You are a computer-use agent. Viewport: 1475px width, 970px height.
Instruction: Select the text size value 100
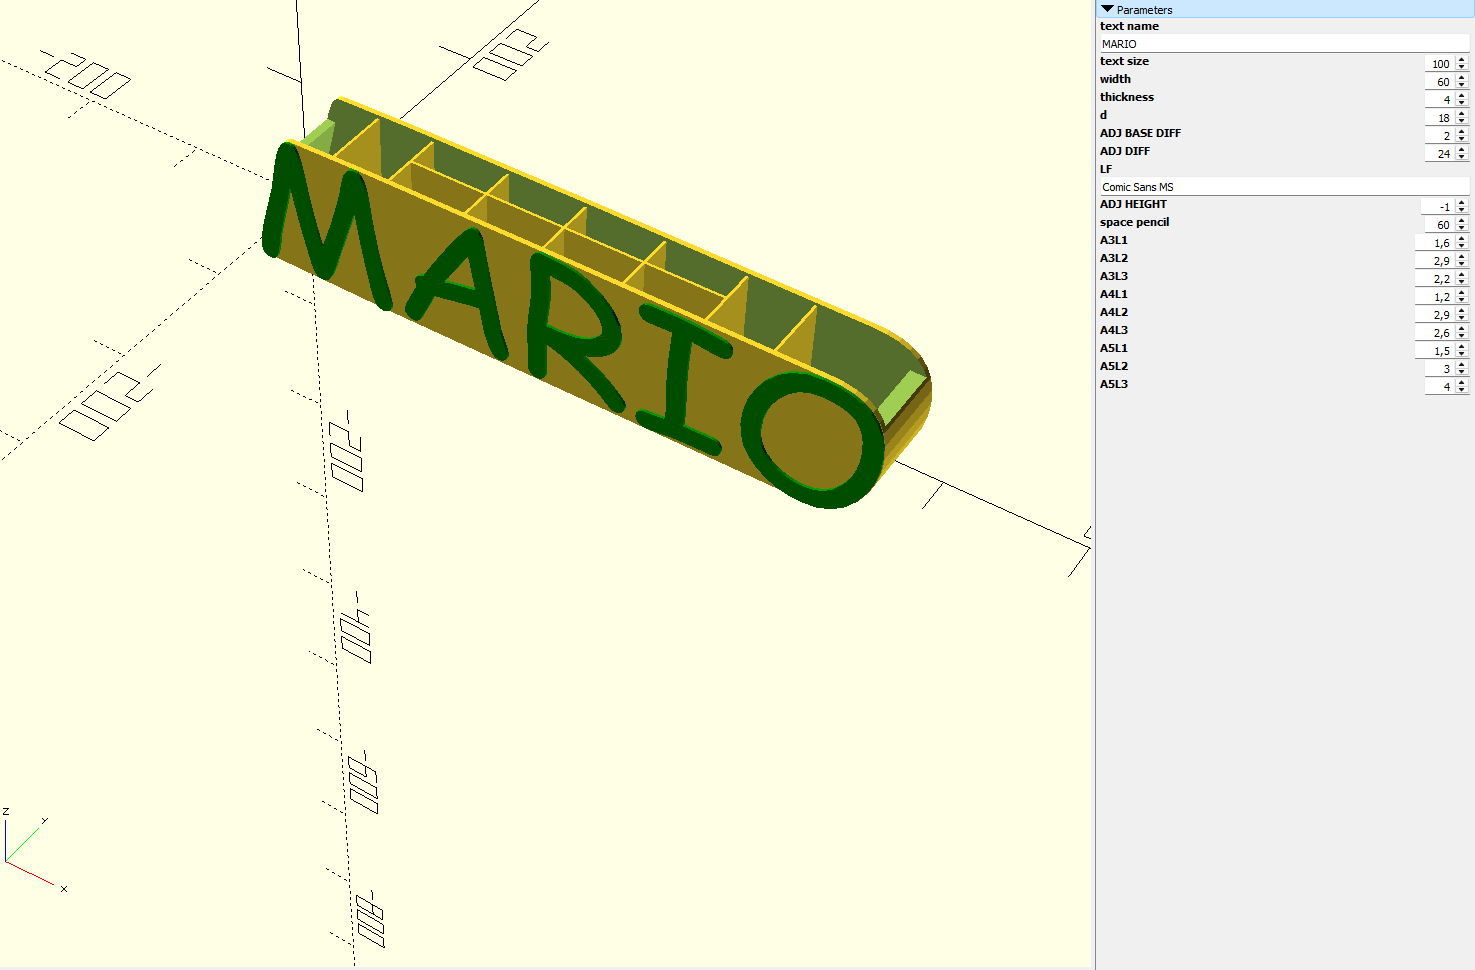1440,64
